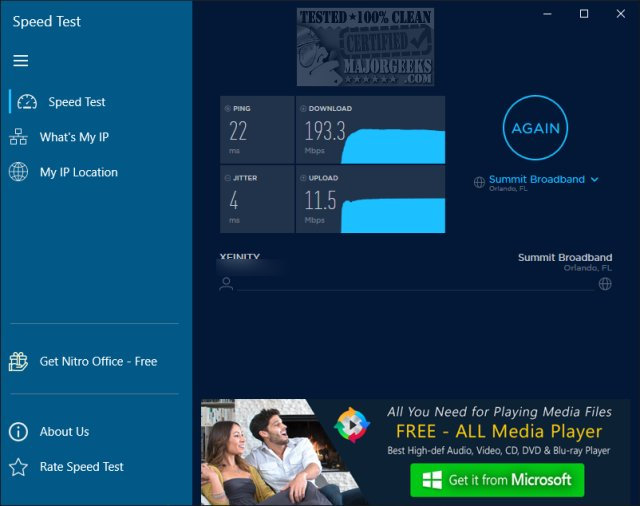Click the jitter icon in JITTER tile

coord(228,178)
